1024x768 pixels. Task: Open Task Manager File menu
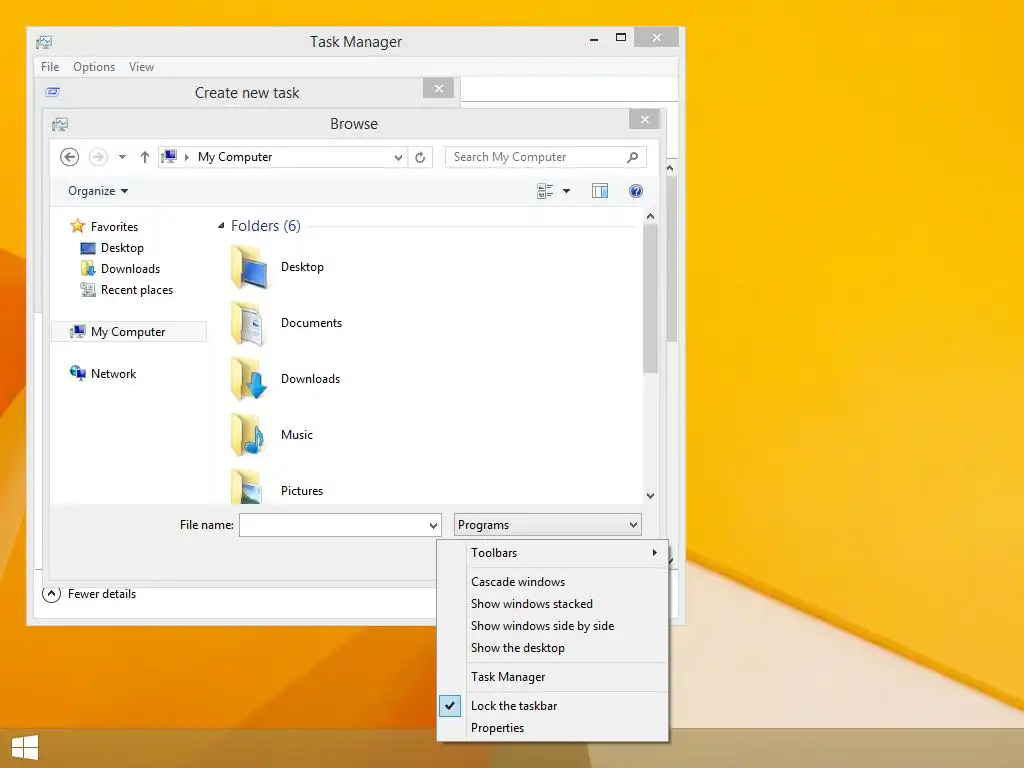coord(50,67)
